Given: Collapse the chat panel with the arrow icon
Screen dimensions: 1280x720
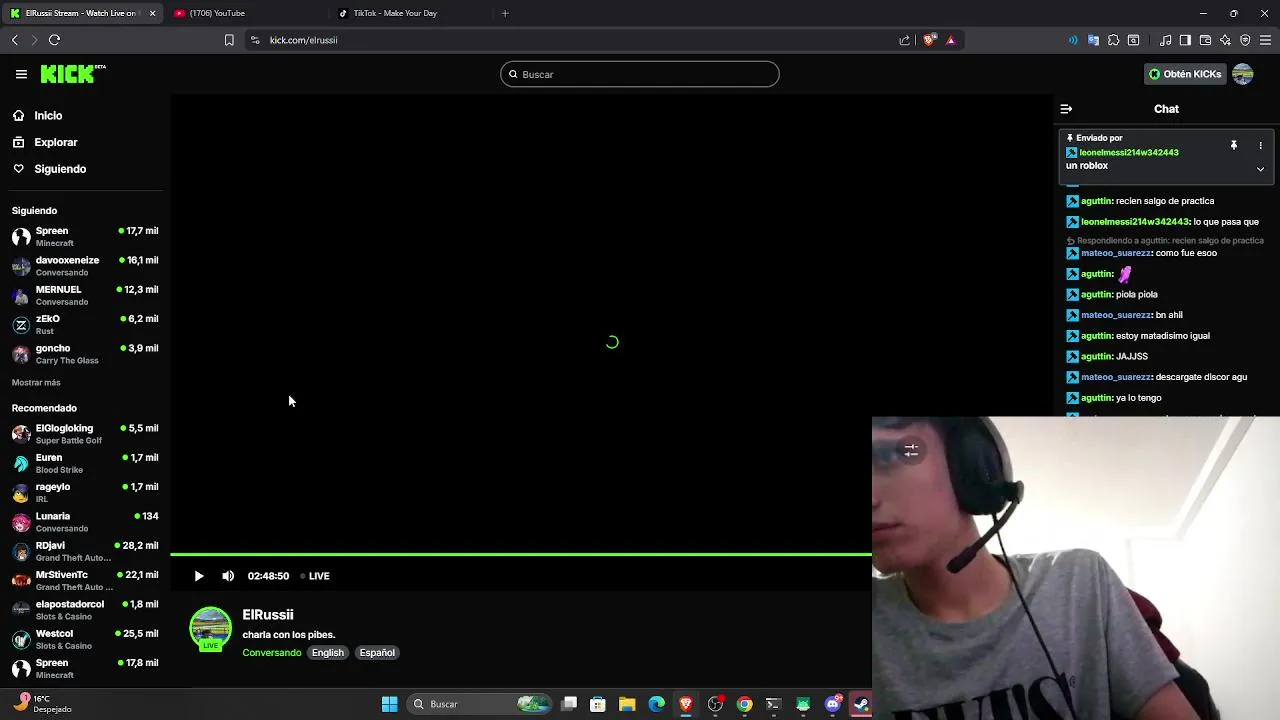Looking at the screenshot, I should point(1066,109).
